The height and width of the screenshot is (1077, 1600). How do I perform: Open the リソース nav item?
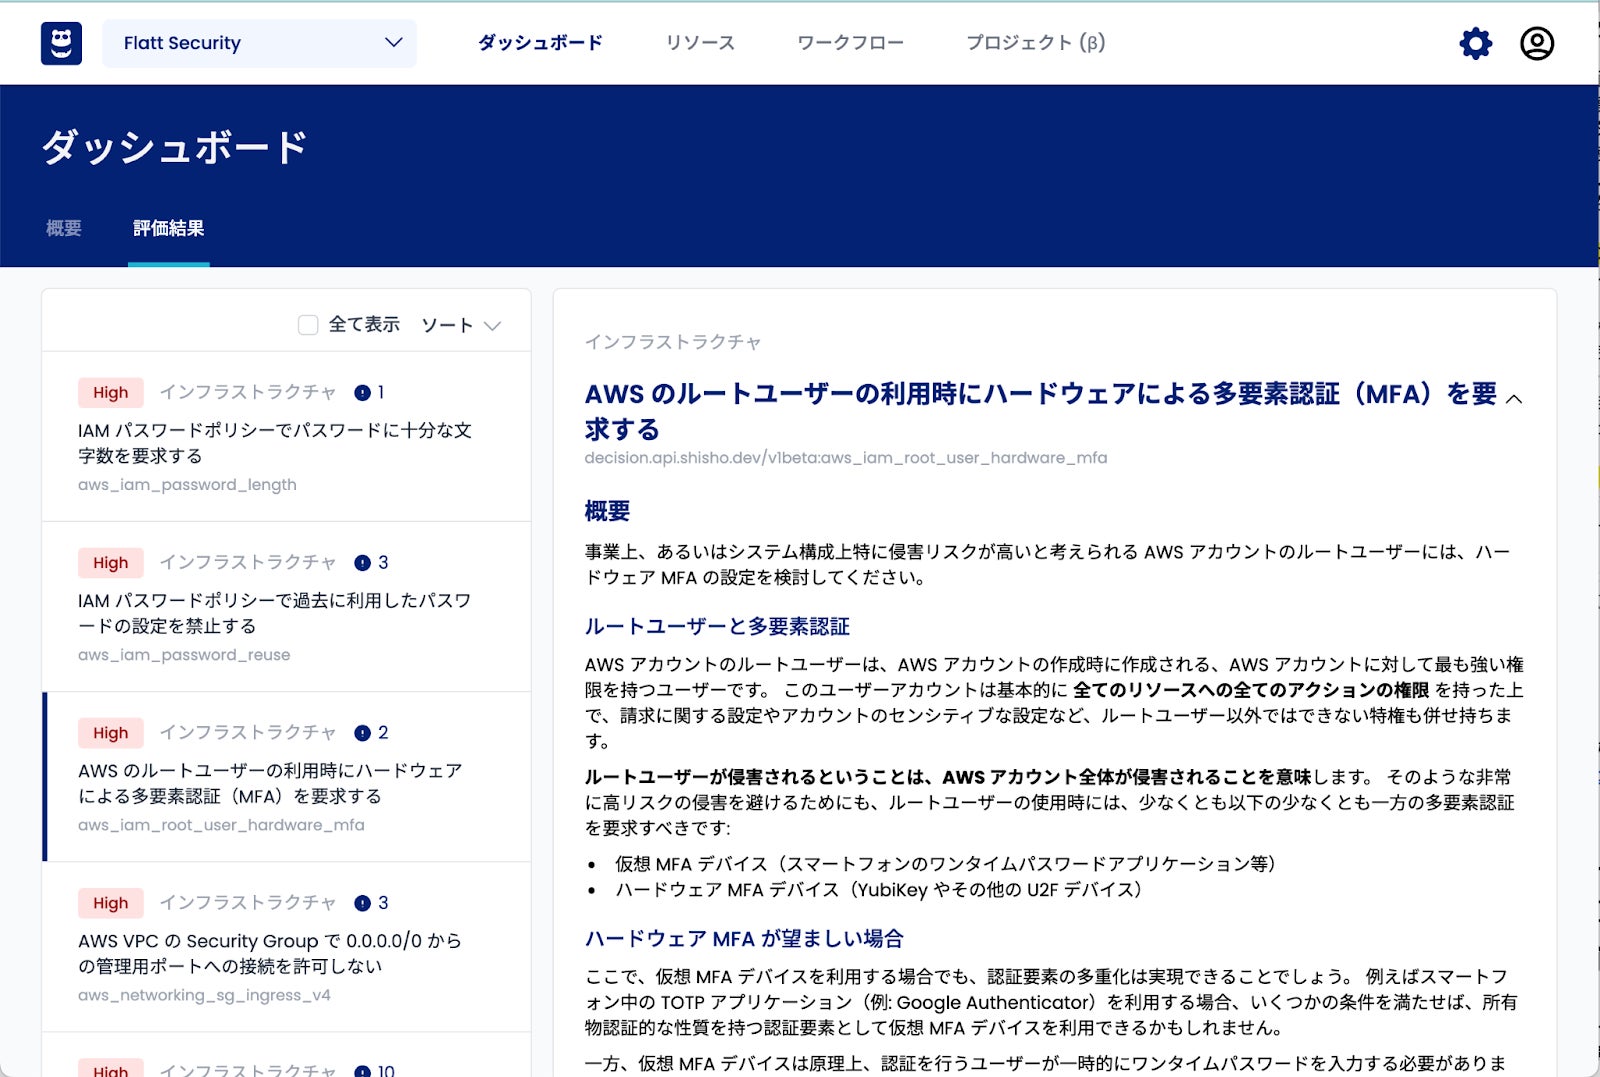point(700,43)
